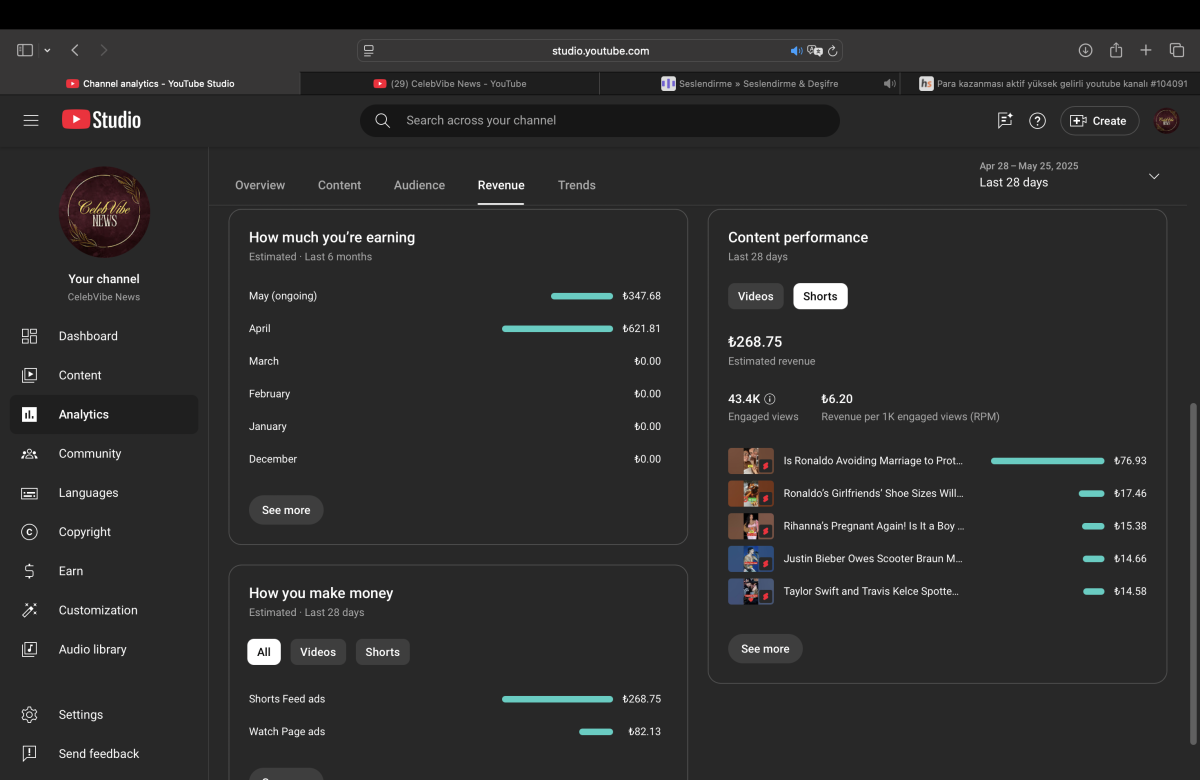Open the sidebar toggle dropdown chevron in Safari
This screenshot has height=780, width=1200.
click(x=47, y=51)
